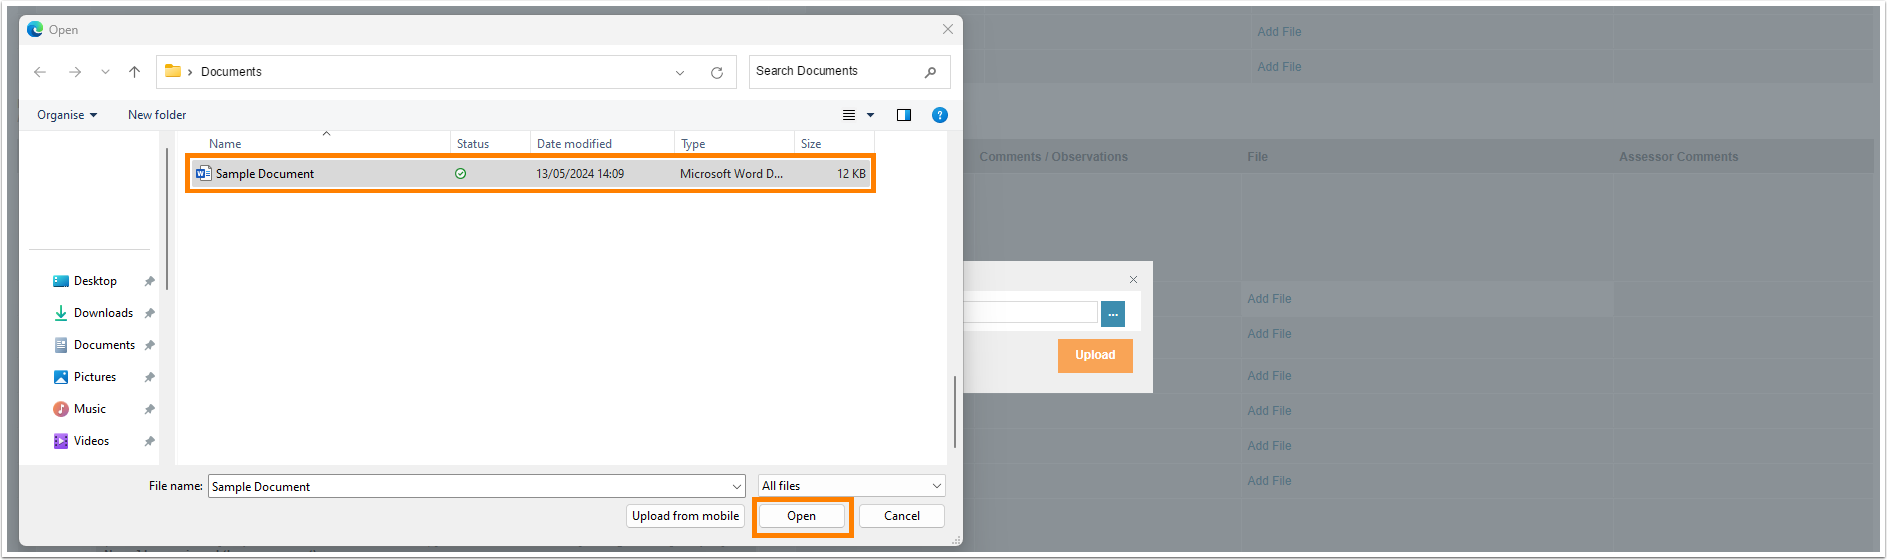Click the search magnifier icon
Viewport: 1887px width, 560px height.
(930, 72)
